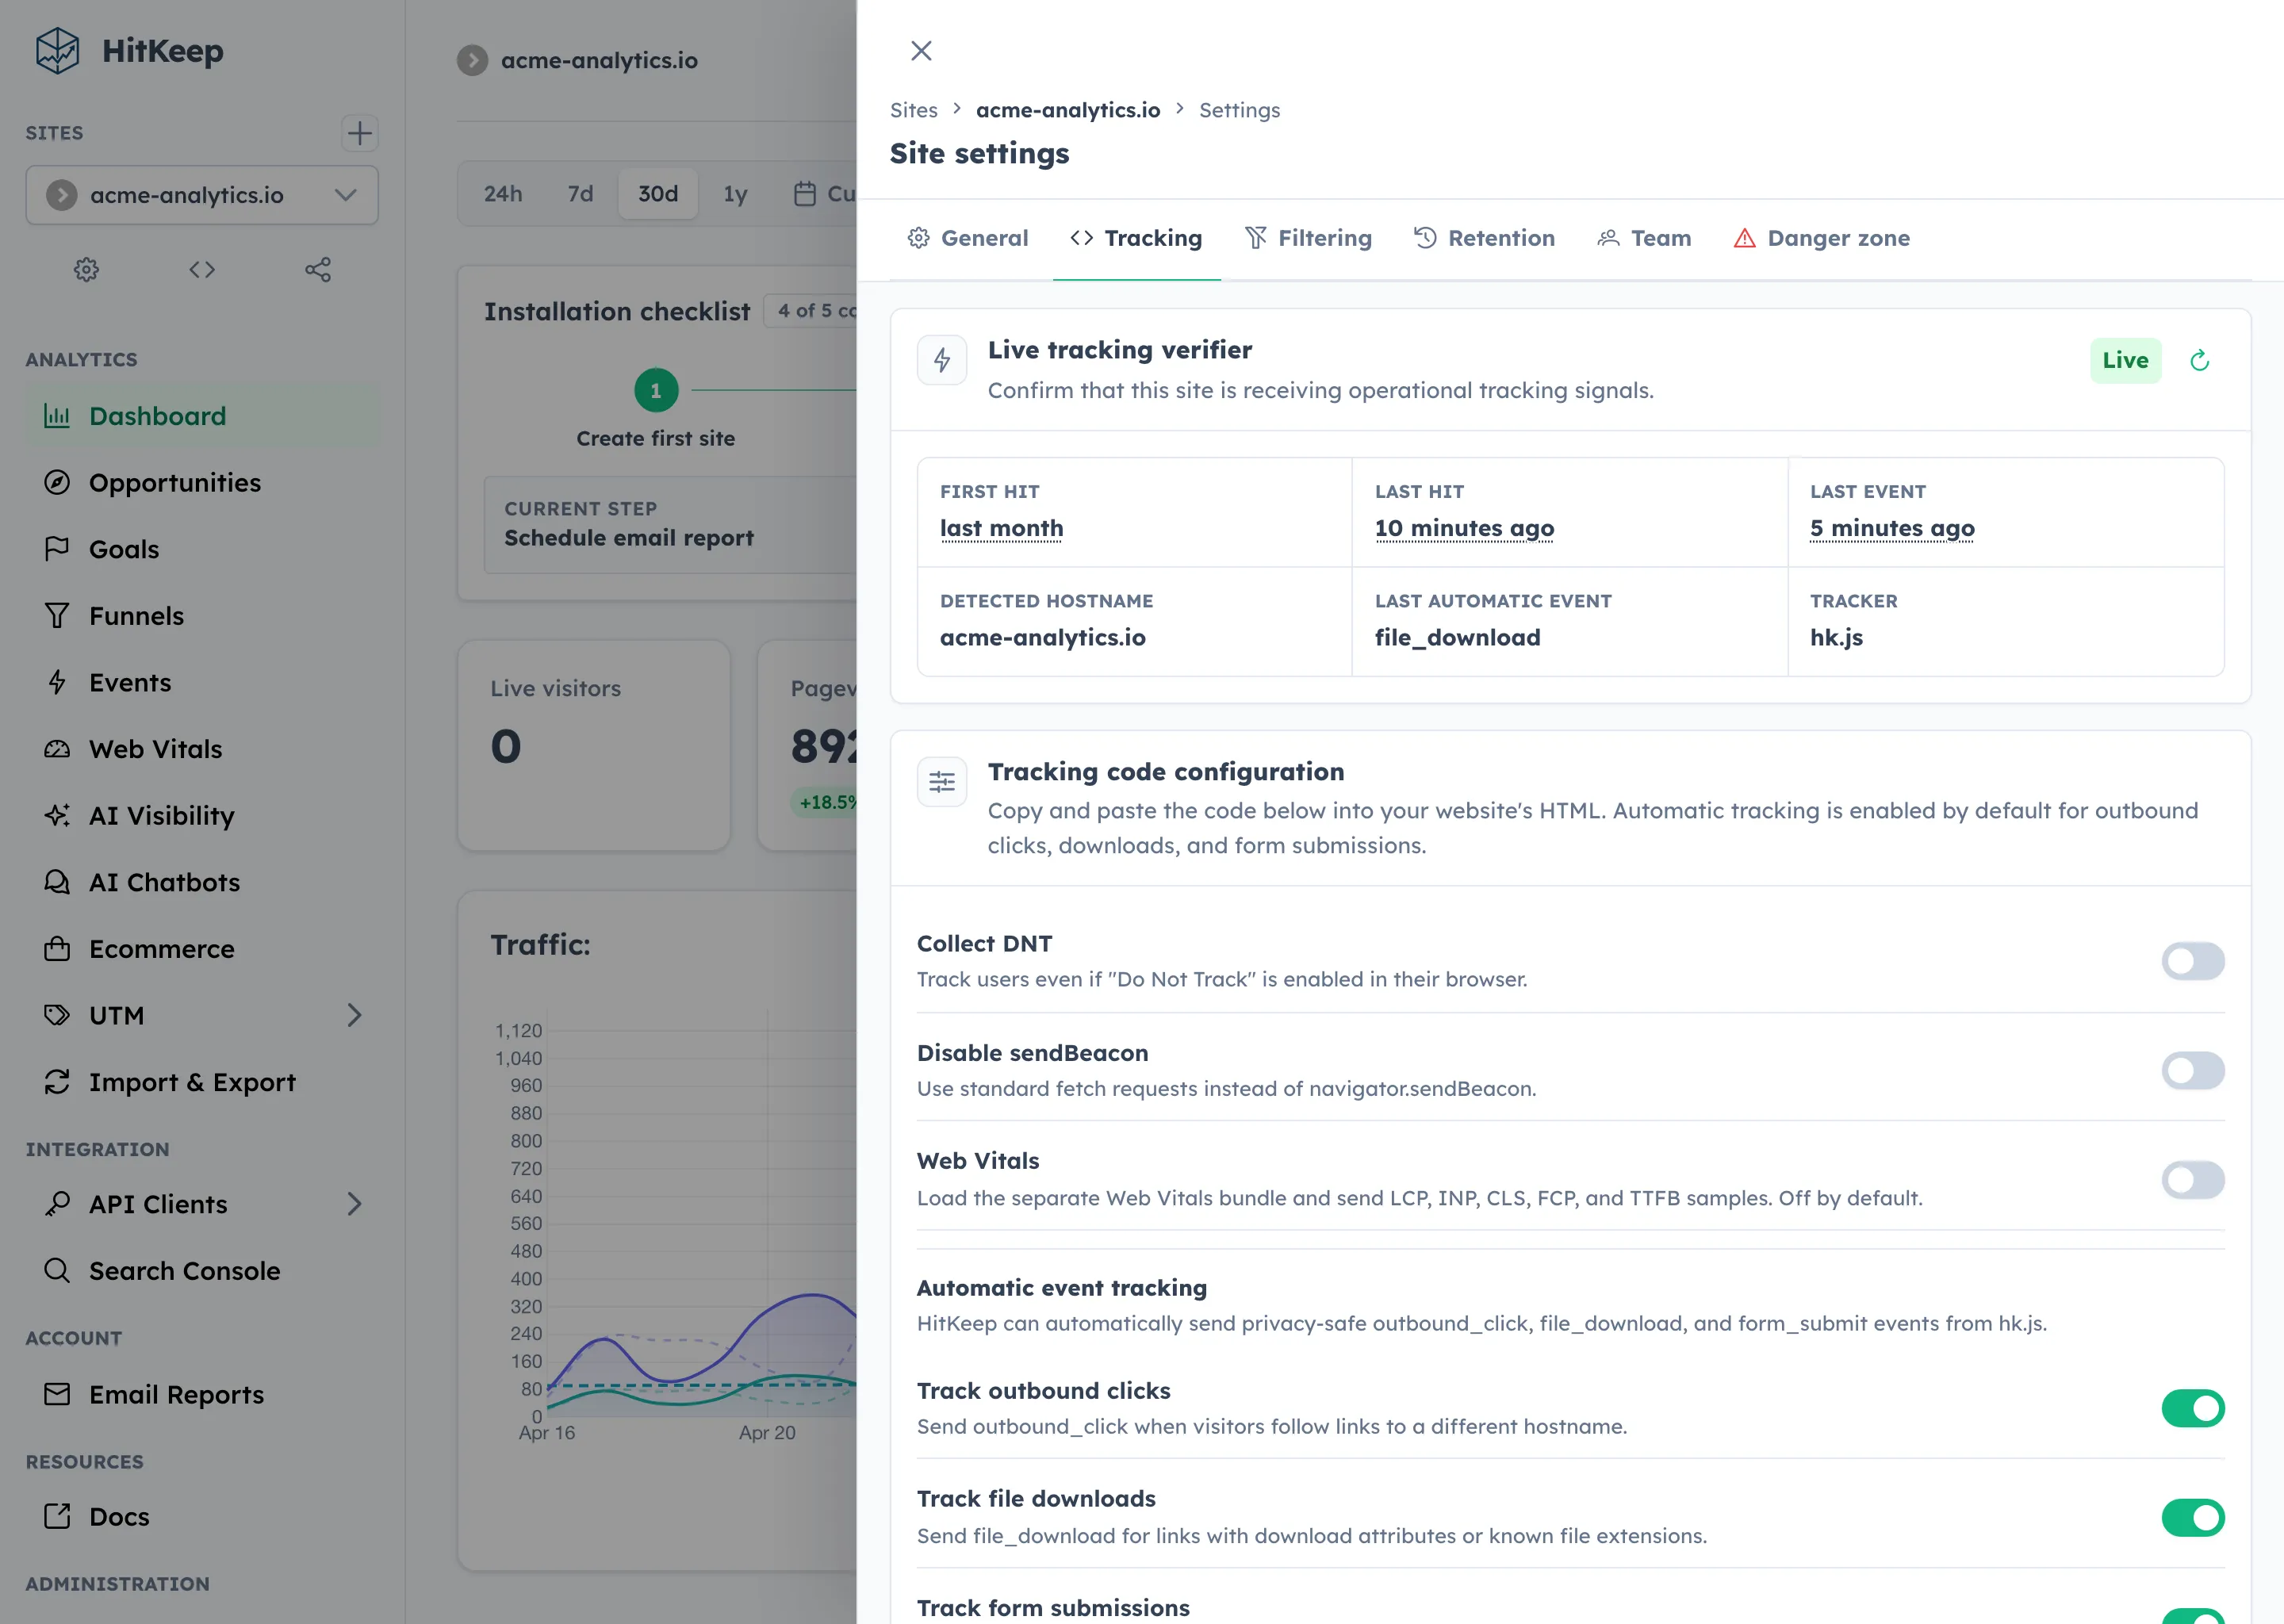The width and height of the screenshot is (2284, 1624).
Task: Go to Goals page
Action: (x=202, y=549)
